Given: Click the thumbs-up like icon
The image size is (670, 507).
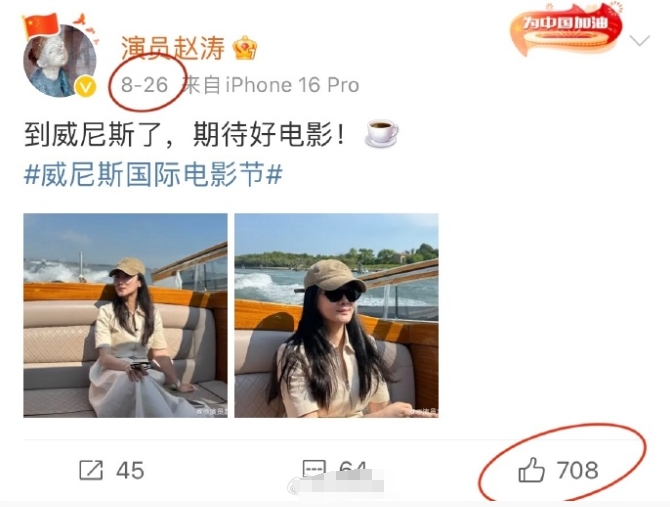Looking at the screenshot, I should tap(531, 470).
